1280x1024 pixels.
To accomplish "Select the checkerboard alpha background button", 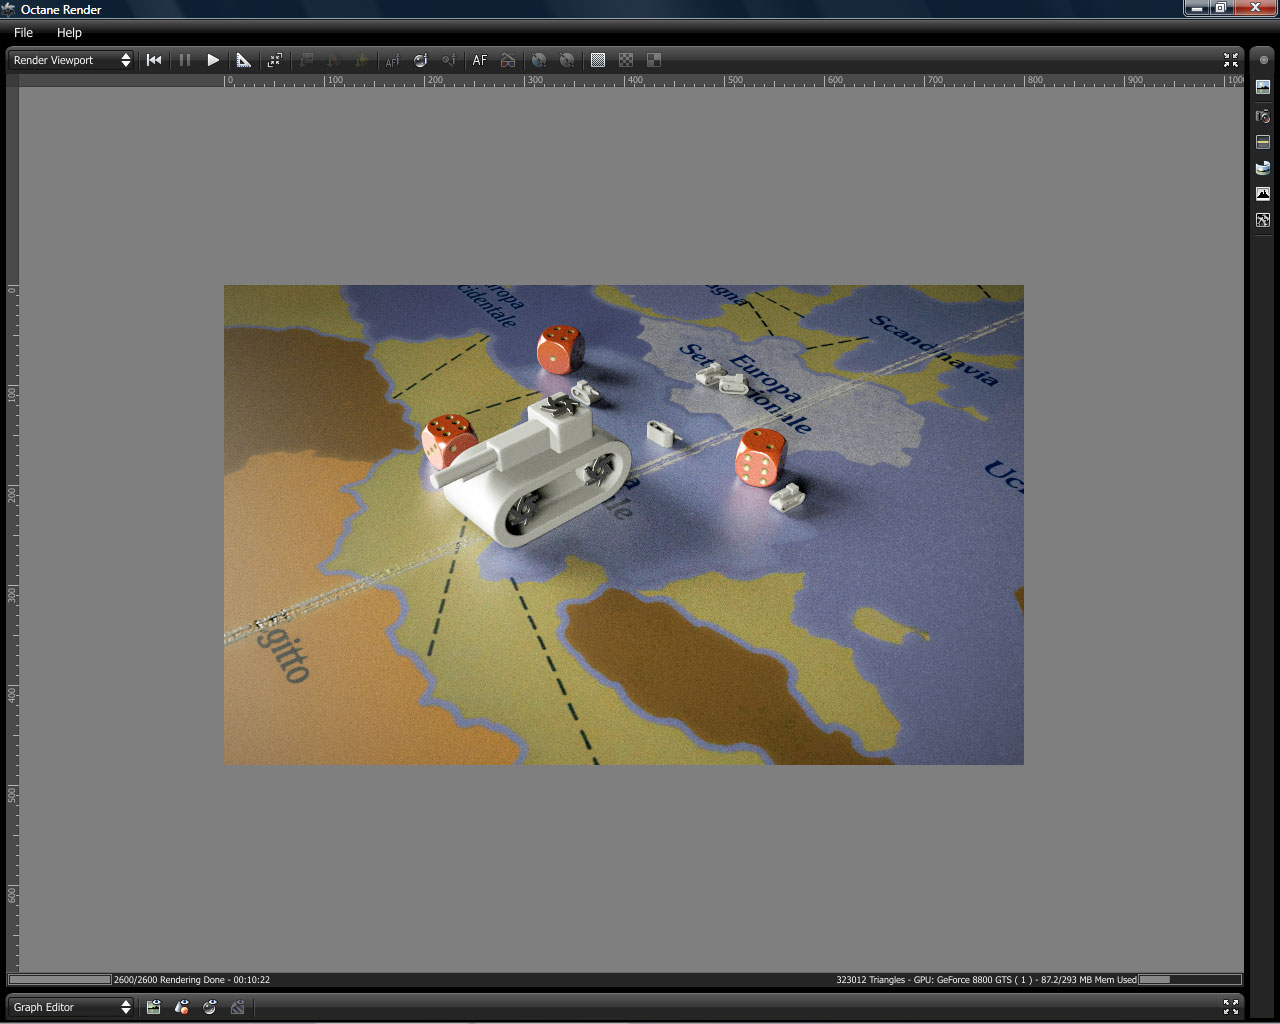I will coord(626,60).
